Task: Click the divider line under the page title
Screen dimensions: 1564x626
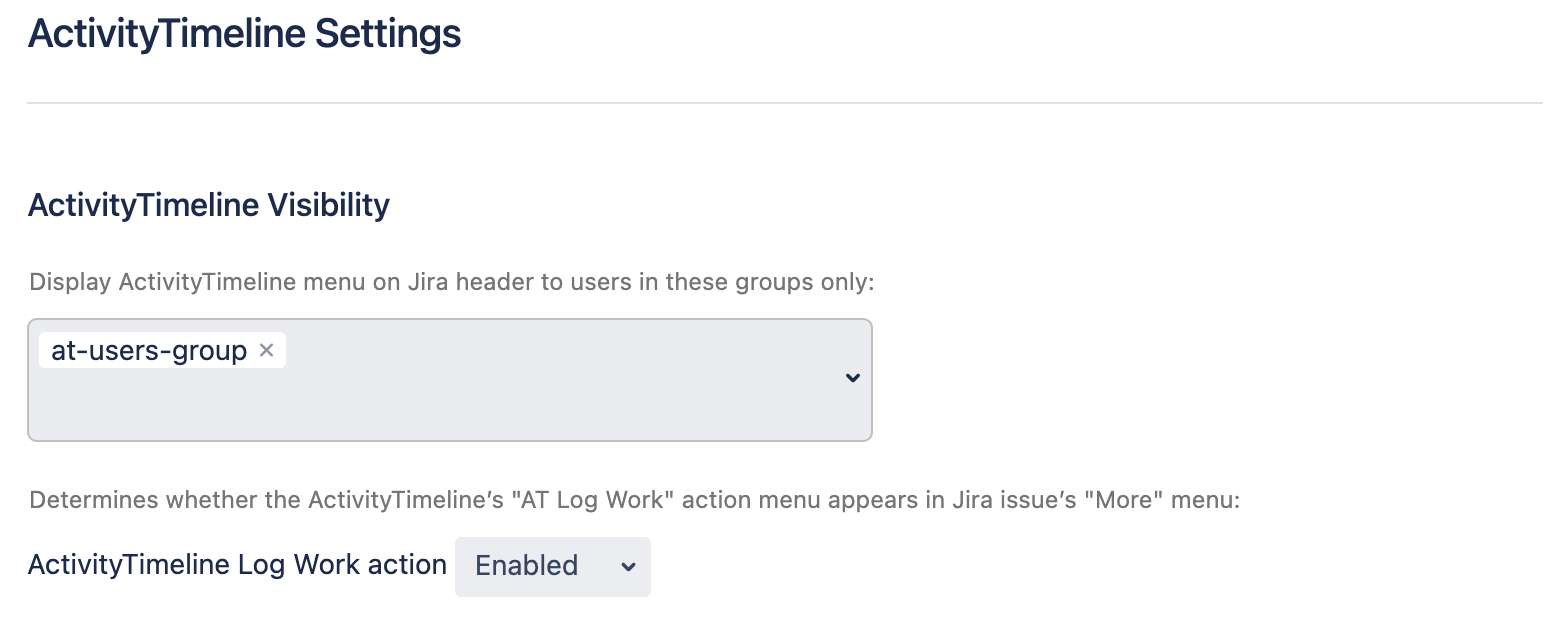Action: (784, 103)
